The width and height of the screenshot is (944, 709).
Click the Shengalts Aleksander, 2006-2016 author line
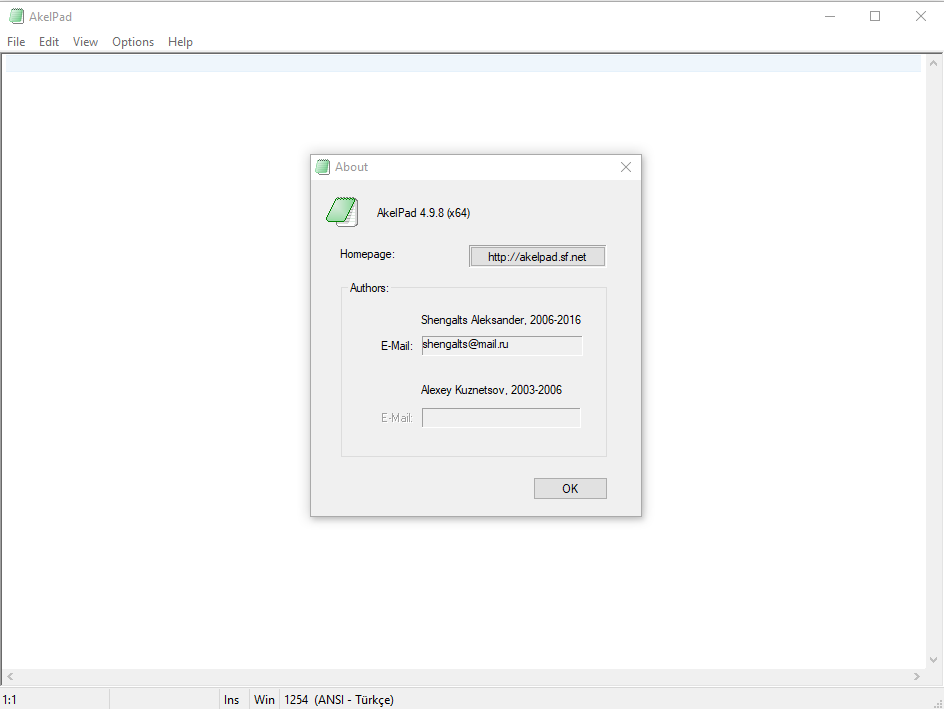click(501, 320)
